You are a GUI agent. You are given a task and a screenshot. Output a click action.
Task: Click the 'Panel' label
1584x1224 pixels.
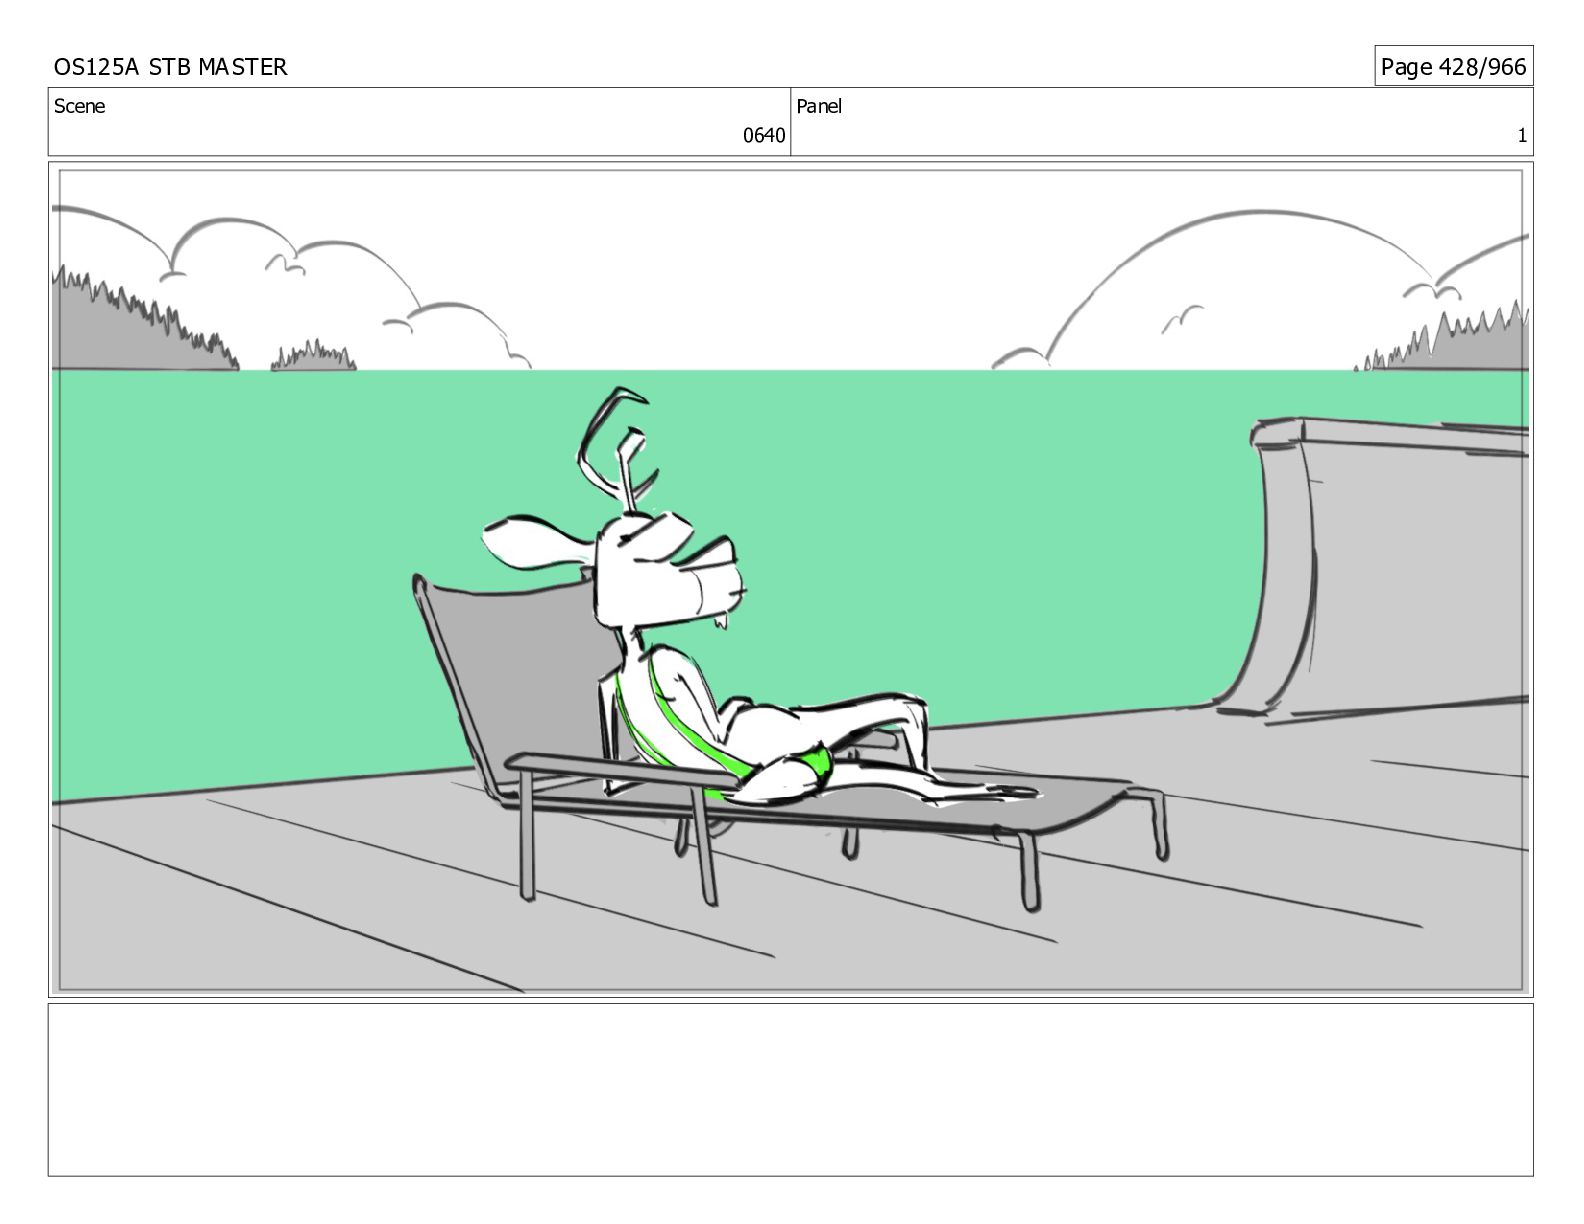pos(819,106)
